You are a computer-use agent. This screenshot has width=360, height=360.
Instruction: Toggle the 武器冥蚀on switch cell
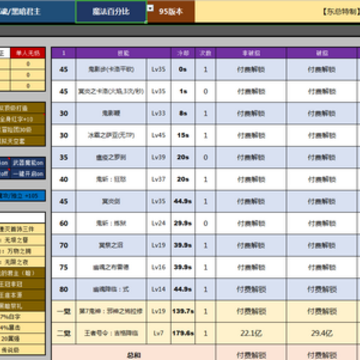pos(28,163)
